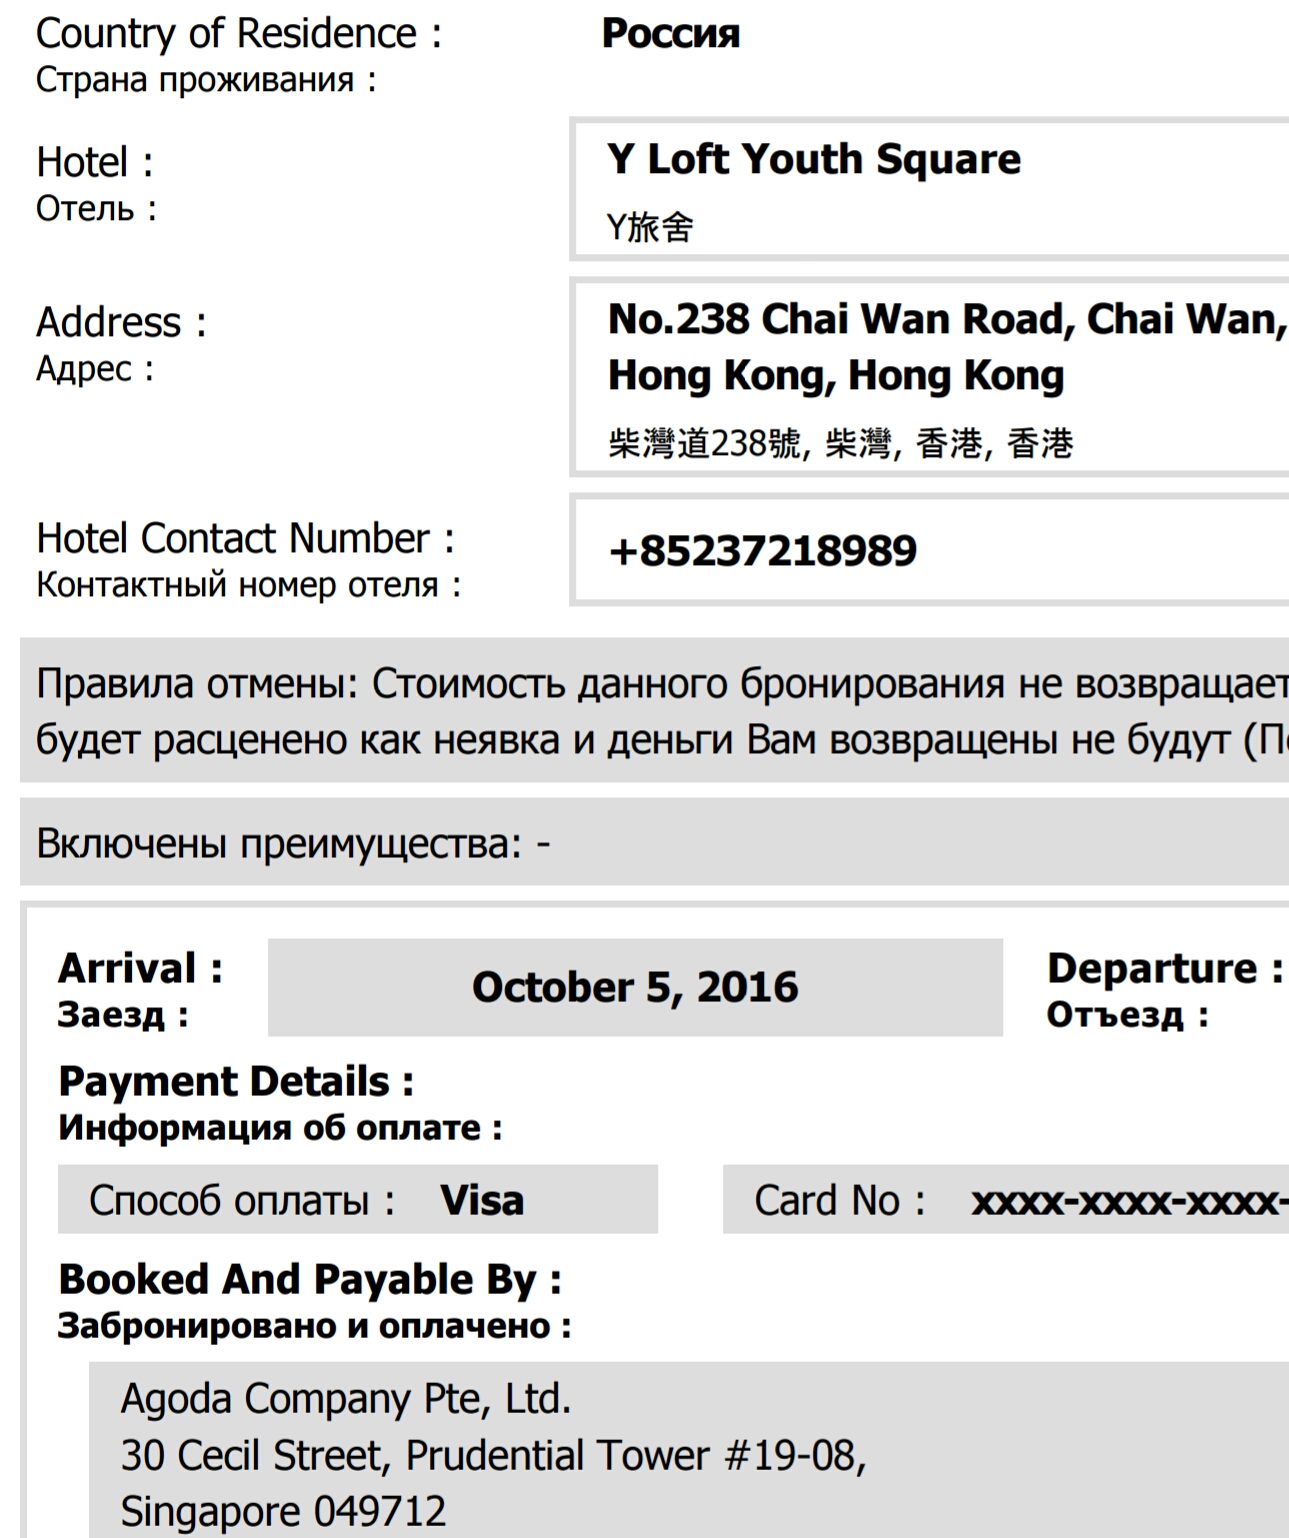Select the masked Card No value
1289x1538 pixels.
tap(1130, 1201)
